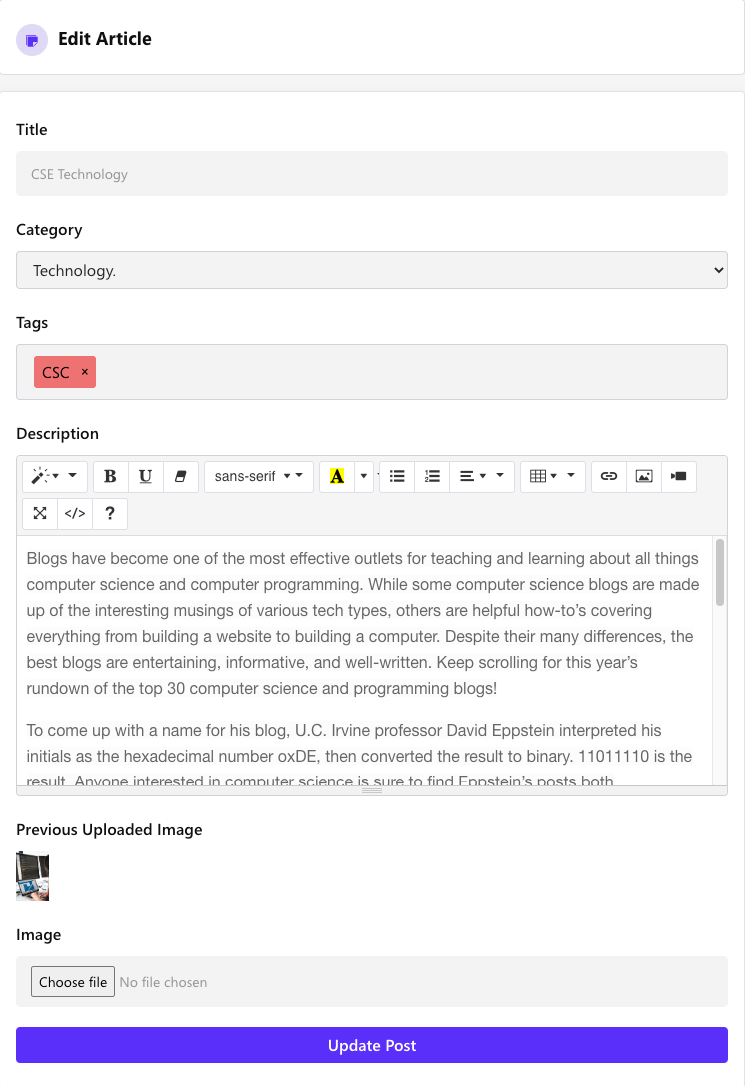Screen dimensions: 745x1086
Task: Toggle fullscreen mode for the editor
Action: click(x=40, y=513)
